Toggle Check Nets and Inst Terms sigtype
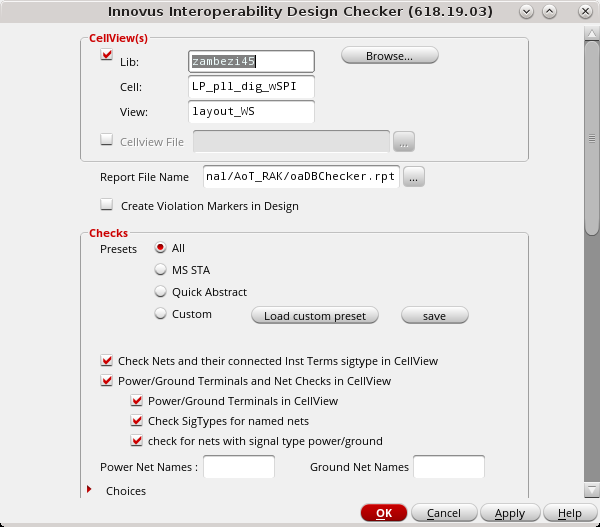Screen dimensions: 600x527 coord(106,361)
